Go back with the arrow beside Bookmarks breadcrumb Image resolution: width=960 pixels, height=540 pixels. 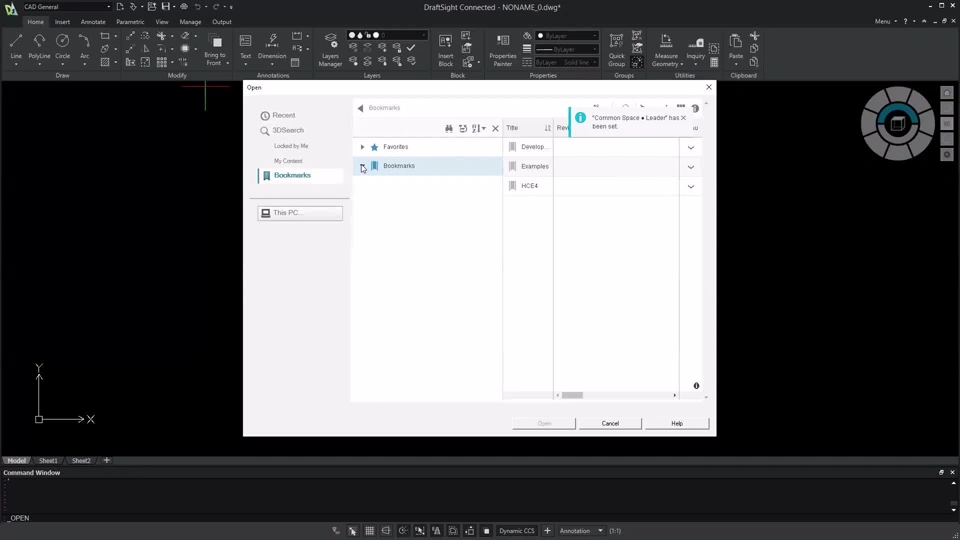tap(361, 108)
